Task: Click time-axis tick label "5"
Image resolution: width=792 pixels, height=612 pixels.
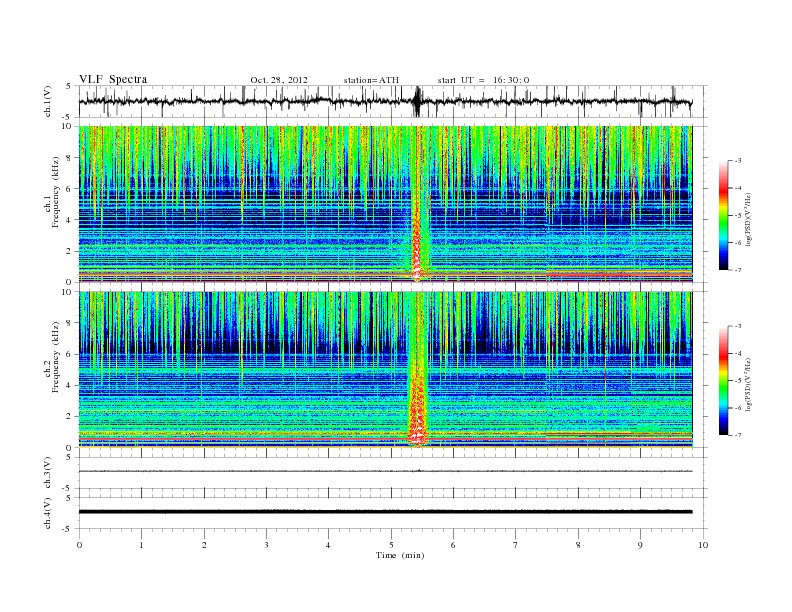Action: coord(391,545)
